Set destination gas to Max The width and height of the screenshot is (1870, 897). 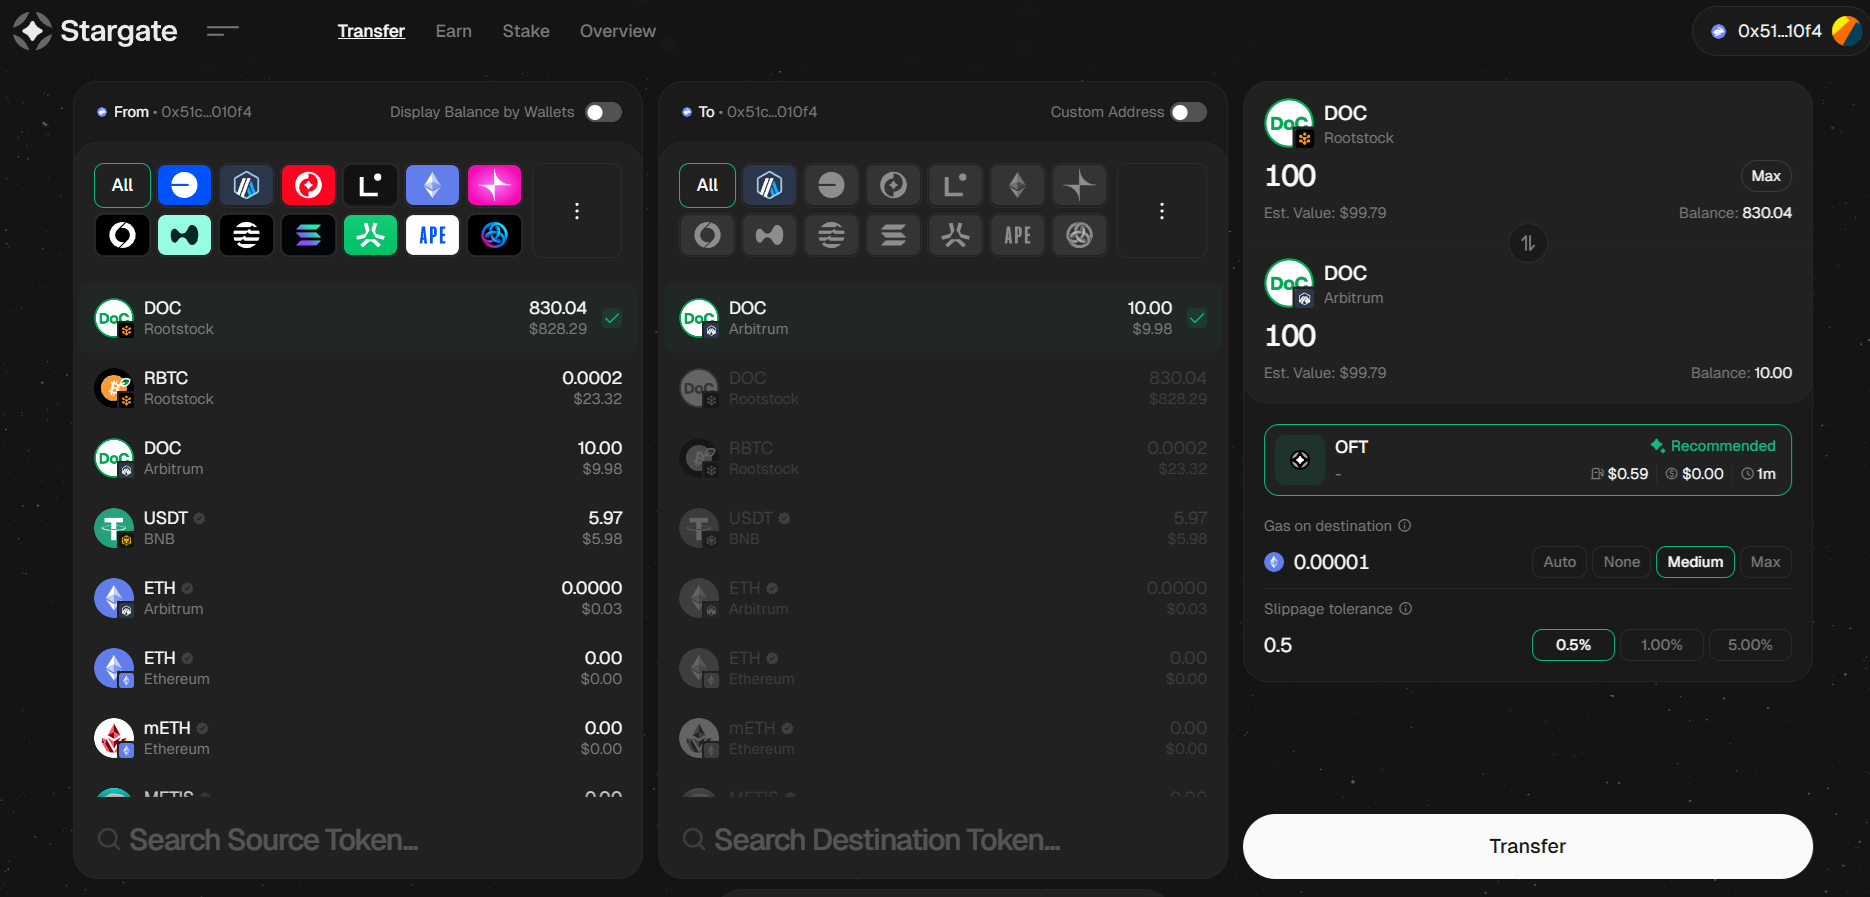[1765, 562]
